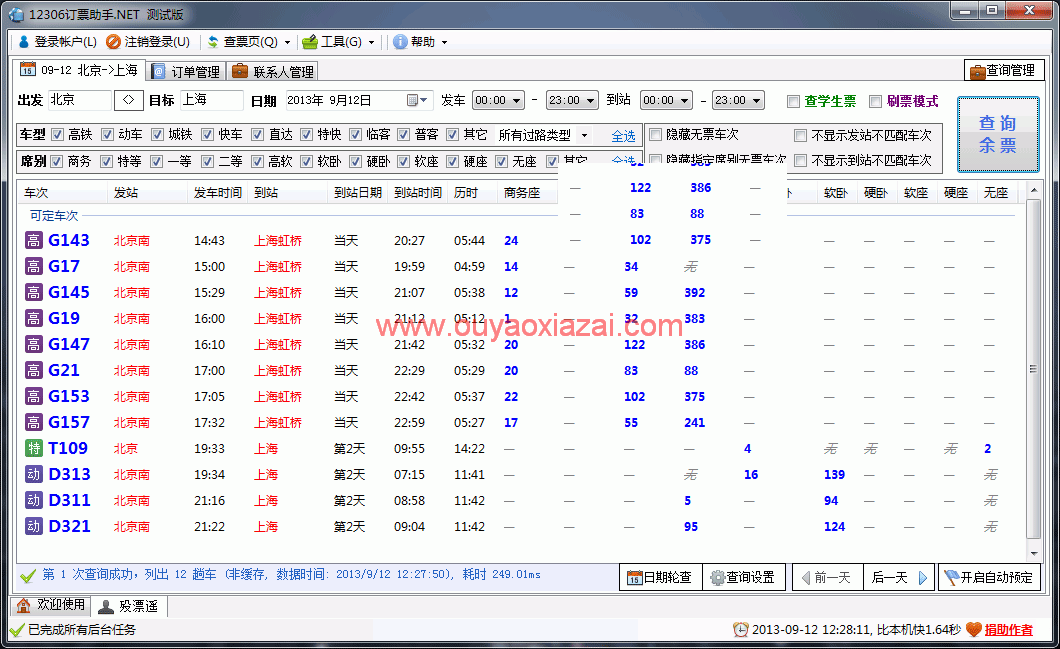The height and width of the screenshot is (649, 1060).
Task: Expand the 查票页(Q) menu arrow
Action: (x=287, y=42)
